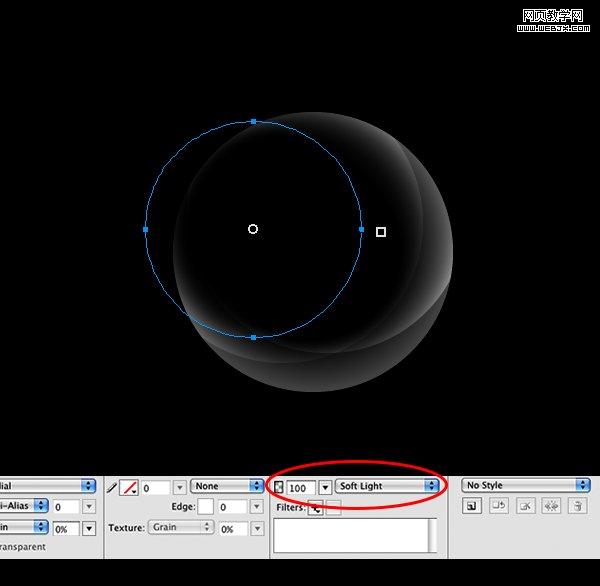
Task: Open the Soft Light blend mode dropdown
Action: 388,486
